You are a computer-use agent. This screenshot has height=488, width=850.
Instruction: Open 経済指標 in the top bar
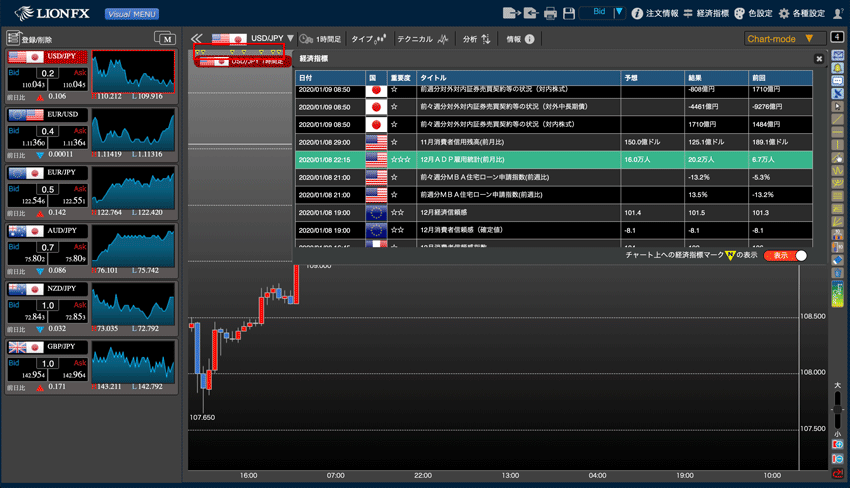click(x=706, y=14)
